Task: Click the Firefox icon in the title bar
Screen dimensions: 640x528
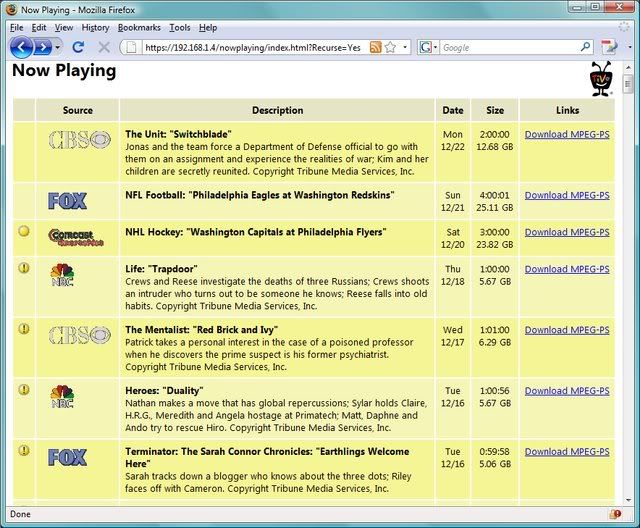Action: pos(12,9)
